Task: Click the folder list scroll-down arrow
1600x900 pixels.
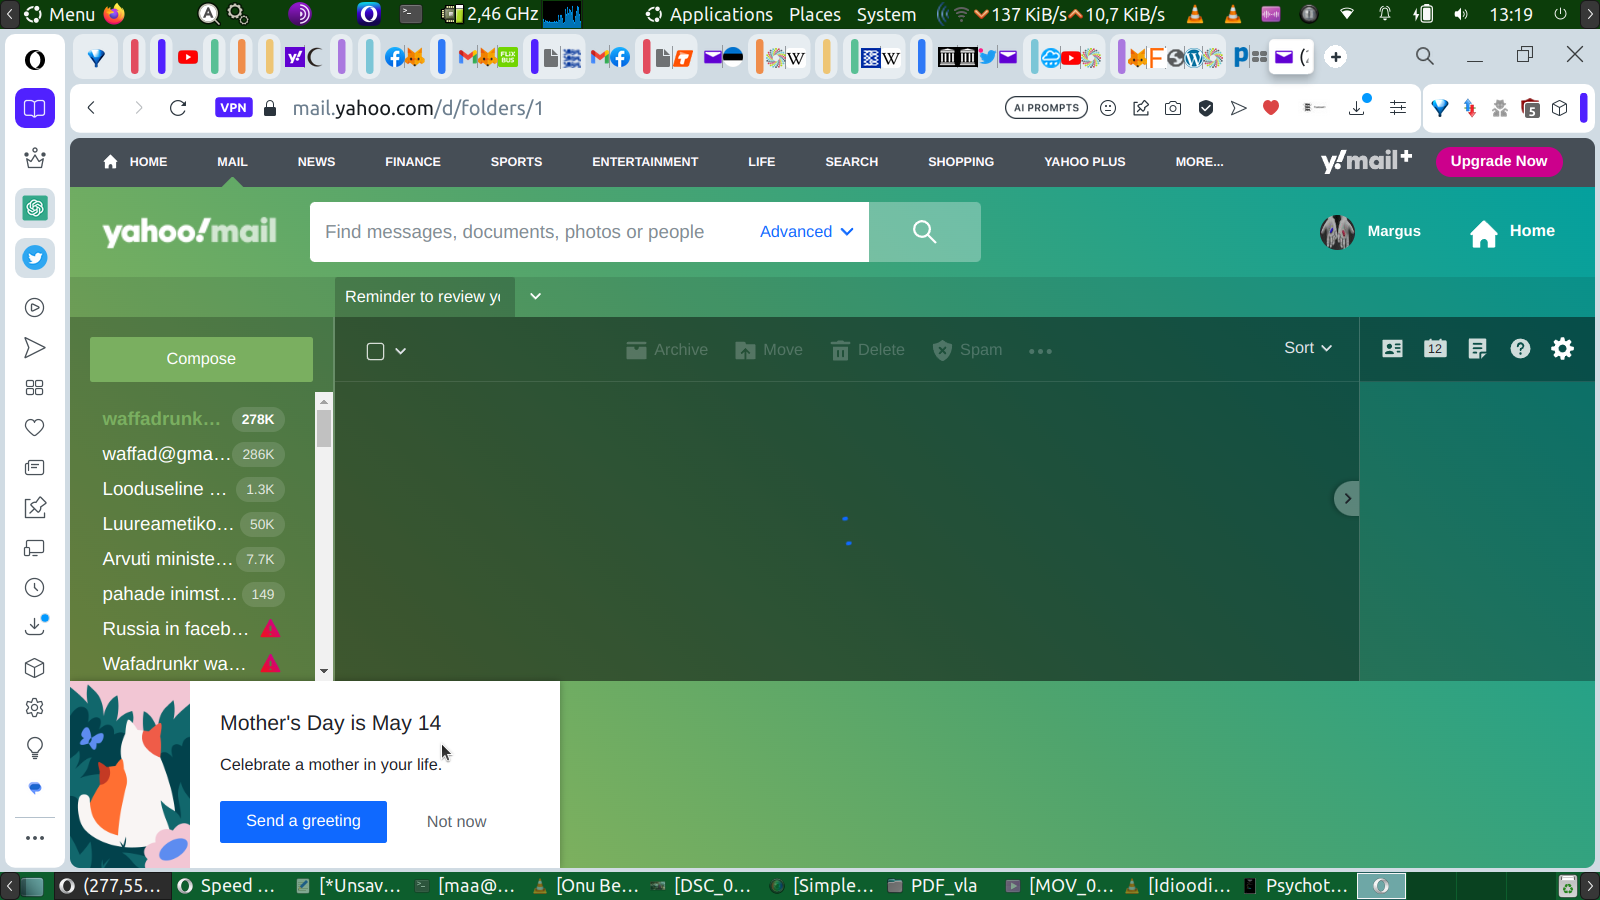Action: 324,671
